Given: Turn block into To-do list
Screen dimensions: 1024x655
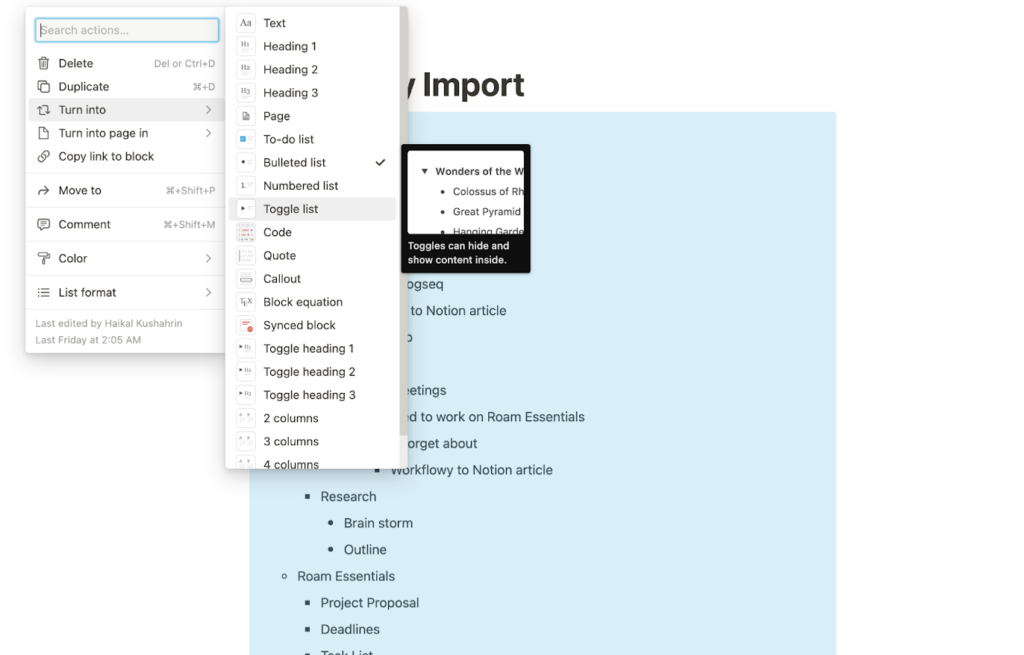Looking at the screenshot, I should pos(313,139).
